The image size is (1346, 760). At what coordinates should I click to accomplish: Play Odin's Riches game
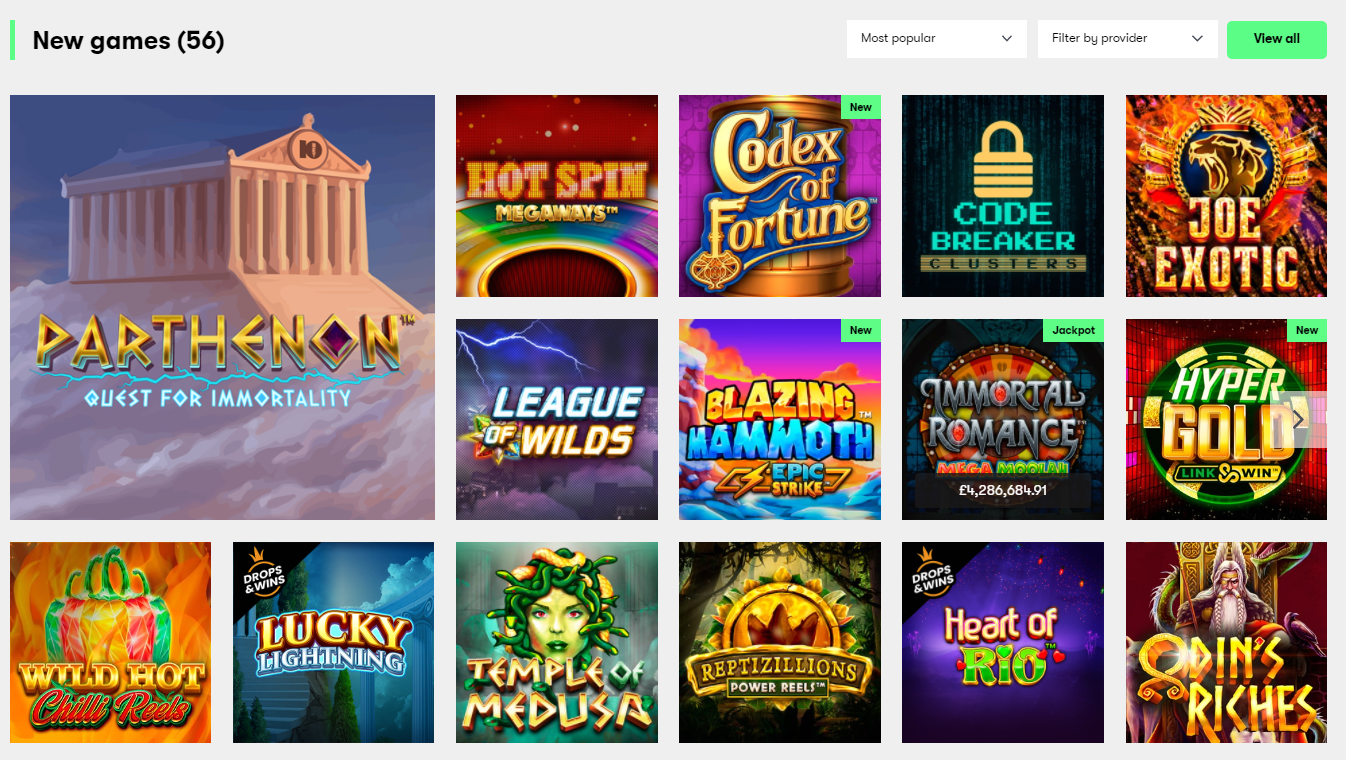click(x=1226, y=642)
